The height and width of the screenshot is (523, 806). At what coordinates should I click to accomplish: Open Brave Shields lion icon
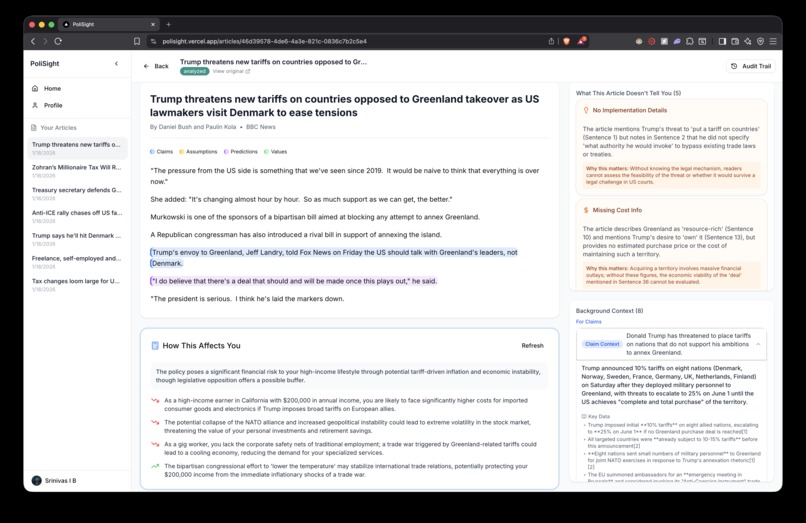(x=566, y=41)
